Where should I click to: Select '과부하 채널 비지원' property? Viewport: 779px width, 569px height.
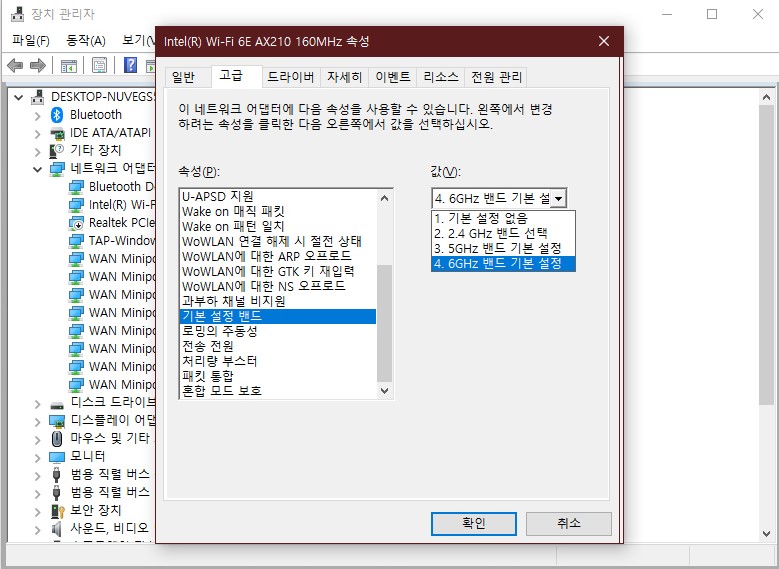click(277, 301)
